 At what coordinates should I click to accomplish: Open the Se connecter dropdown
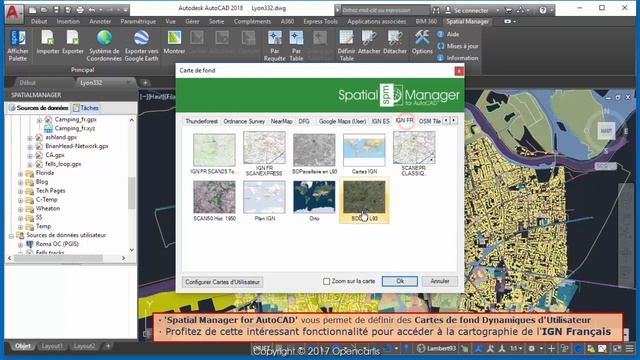[x=497, y=10]
